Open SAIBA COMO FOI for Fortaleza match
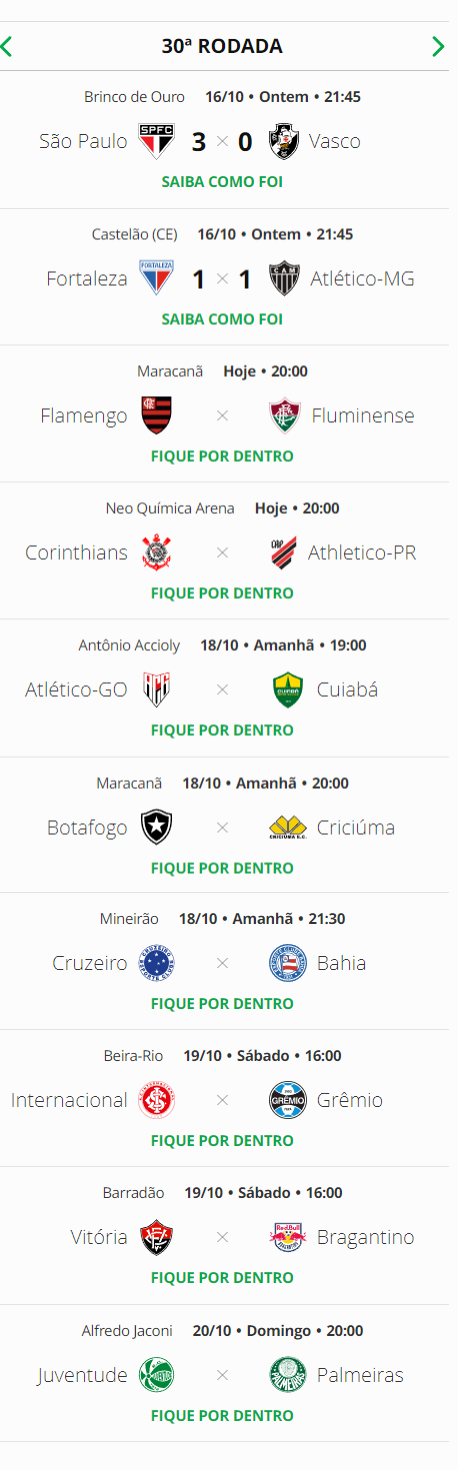Image resolution: width=458 pixels, height=1470 pixels. pyautogui.click(x=222, y=319)
